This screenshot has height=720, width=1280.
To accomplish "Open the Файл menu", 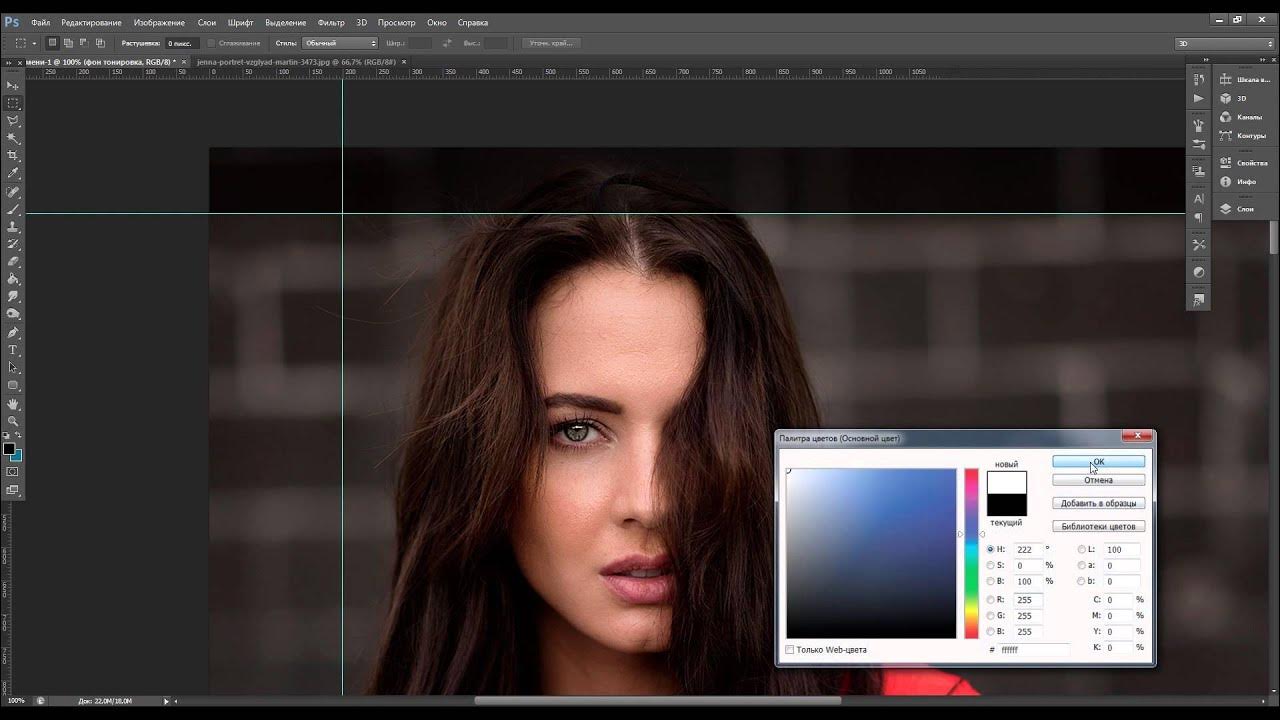I will click(x=40, y=22).
